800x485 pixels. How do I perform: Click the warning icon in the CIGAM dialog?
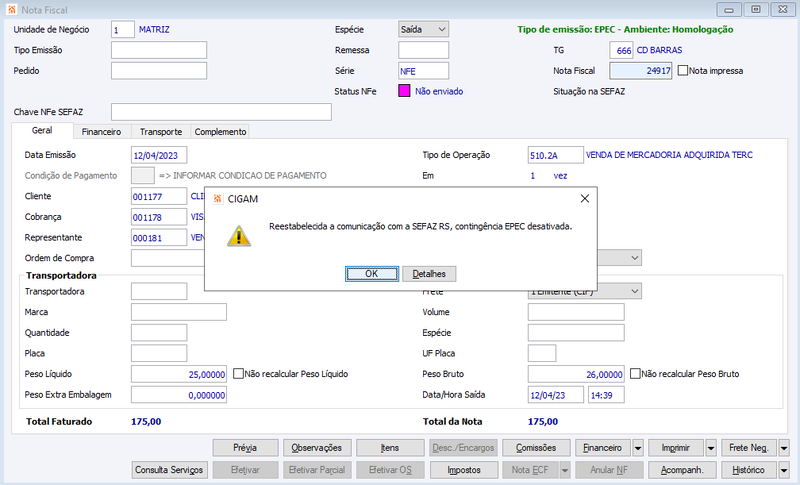click(x=239, y=236)
